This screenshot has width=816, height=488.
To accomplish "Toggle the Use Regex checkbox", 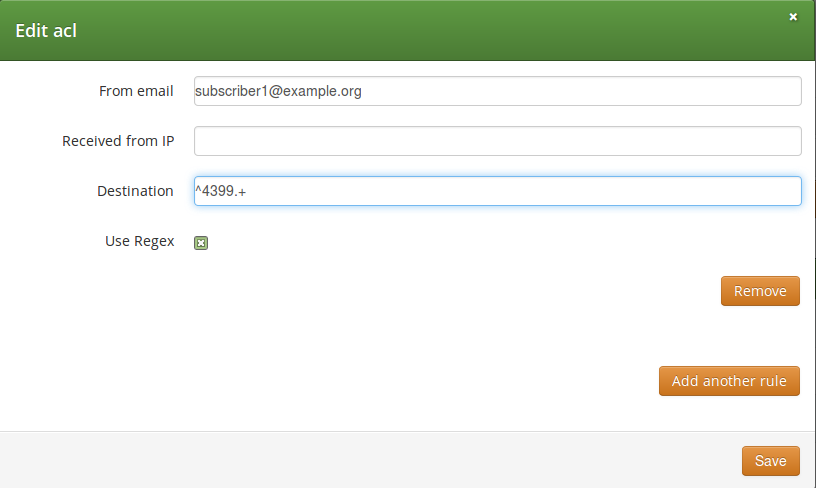I will click(201, 242).
